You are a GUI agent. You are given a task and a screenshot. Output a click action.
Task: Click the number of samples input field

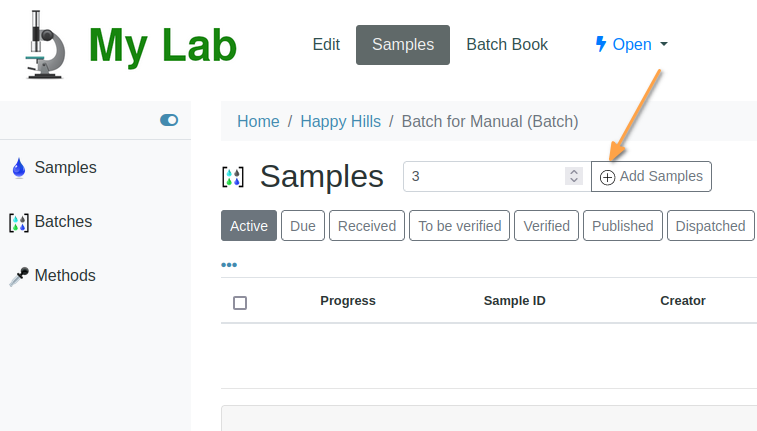click(x=484, y=176)
